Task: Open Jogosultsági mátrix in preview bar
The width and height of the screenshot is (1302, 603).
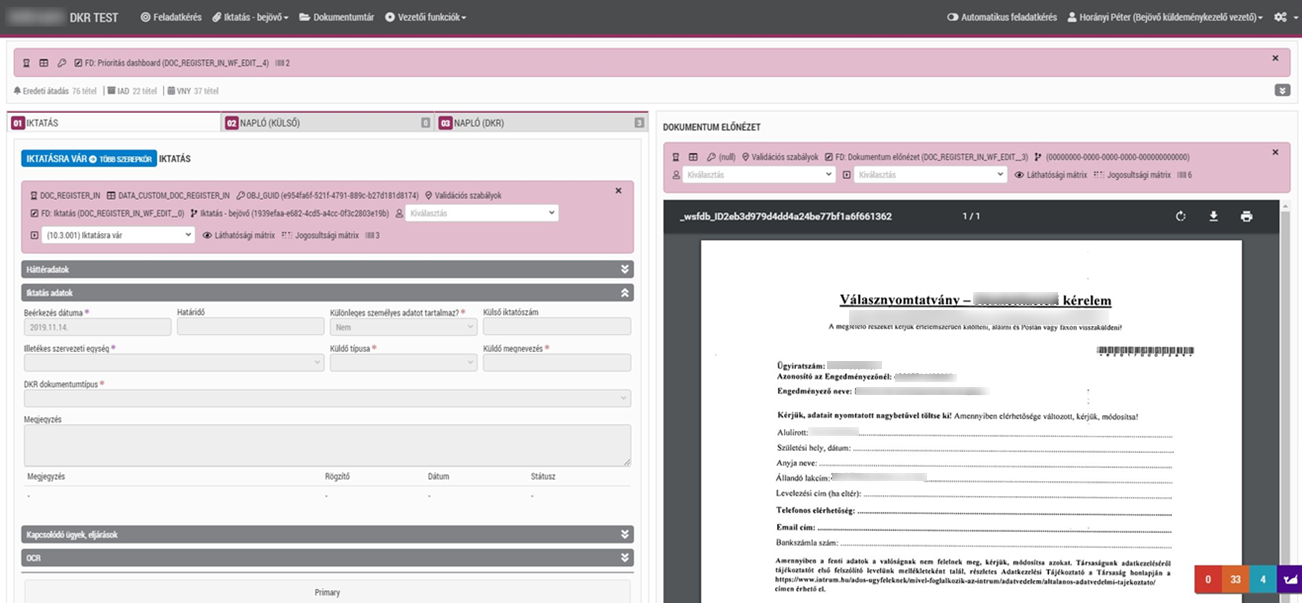Action: pos(1132,174)
